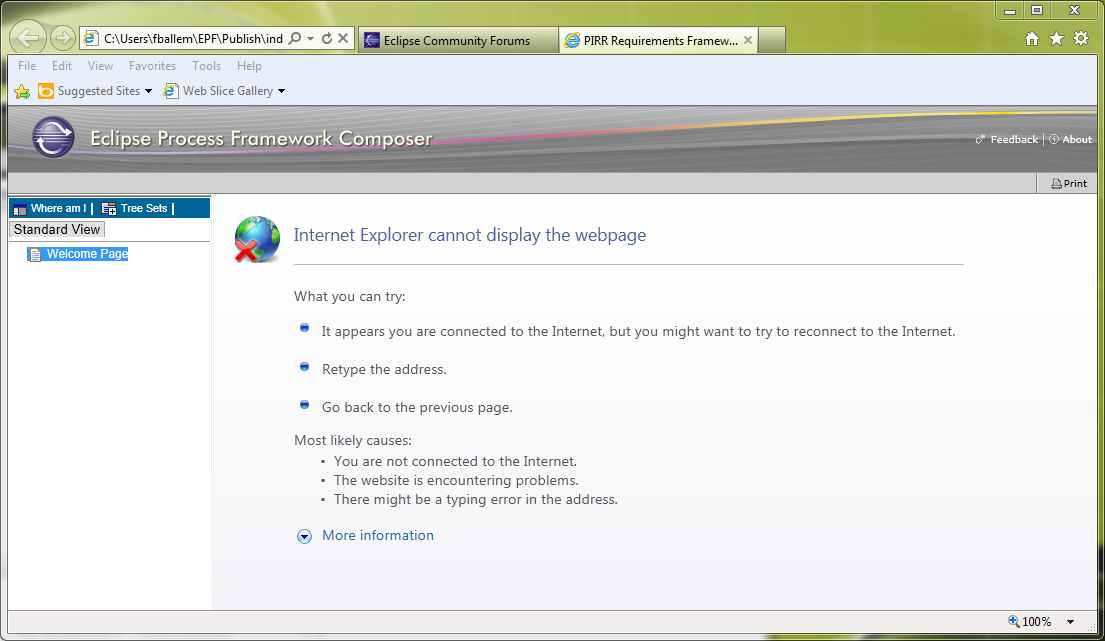Click 'You are not connected to the Internet.' text
Screen dimensions: 1105x641
click(x=455, y=461)
